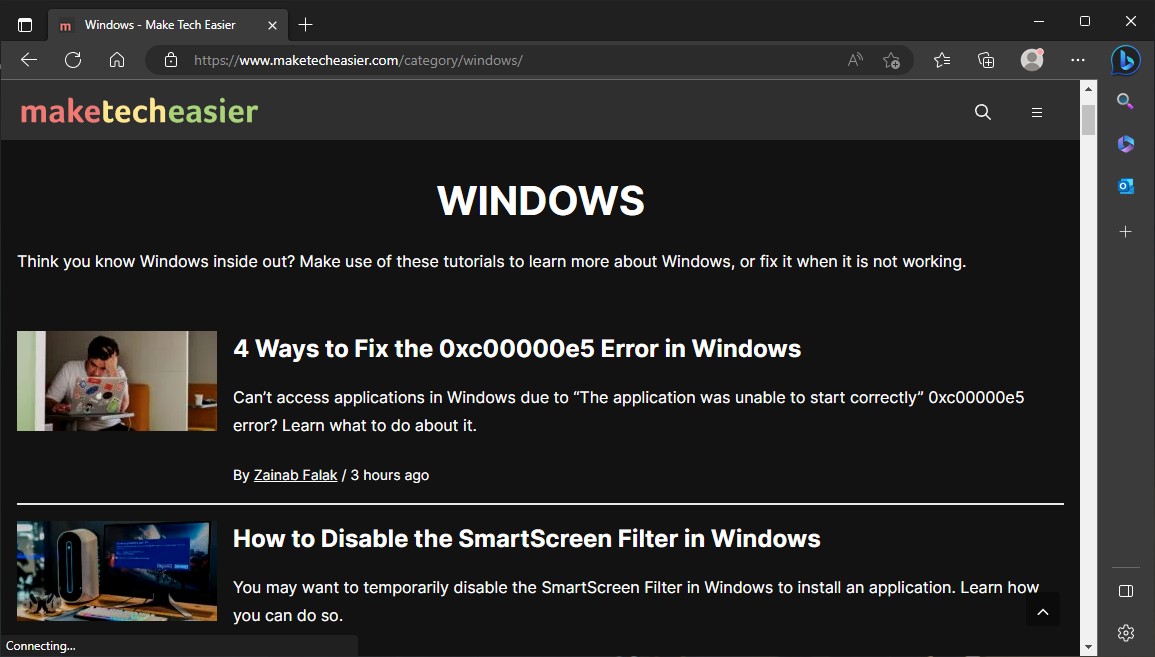Screen dimensions: 1155x657
Task: Open Bing Discover in the sidebar
Action: (x=1124, y=60)
